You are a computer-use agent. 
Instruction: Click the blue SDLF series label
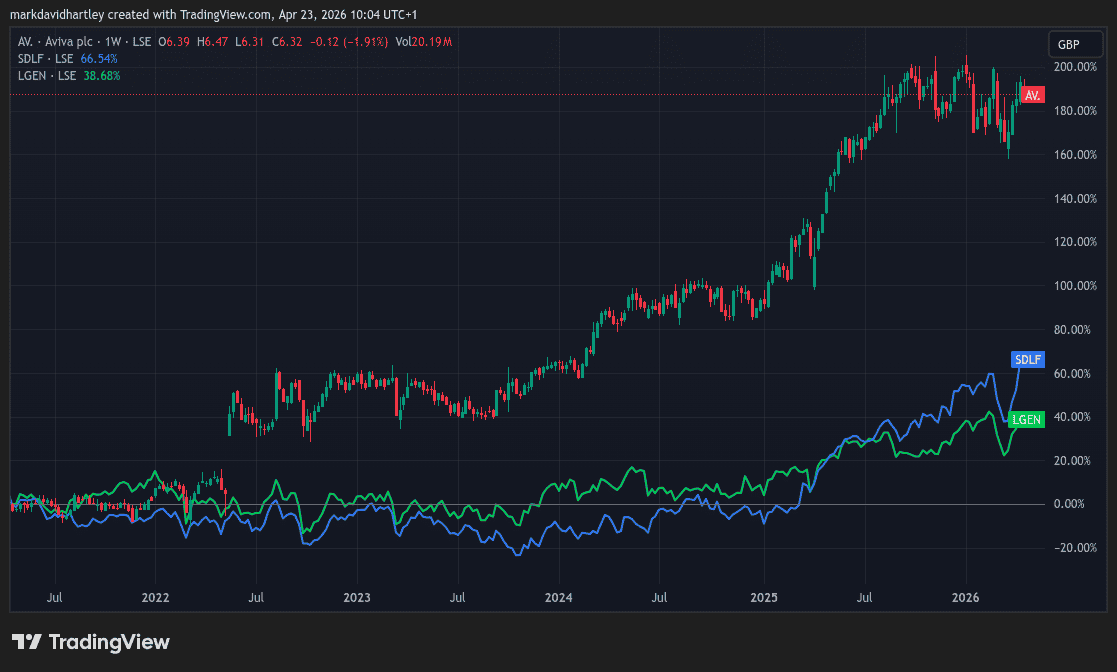point(1028,359)
